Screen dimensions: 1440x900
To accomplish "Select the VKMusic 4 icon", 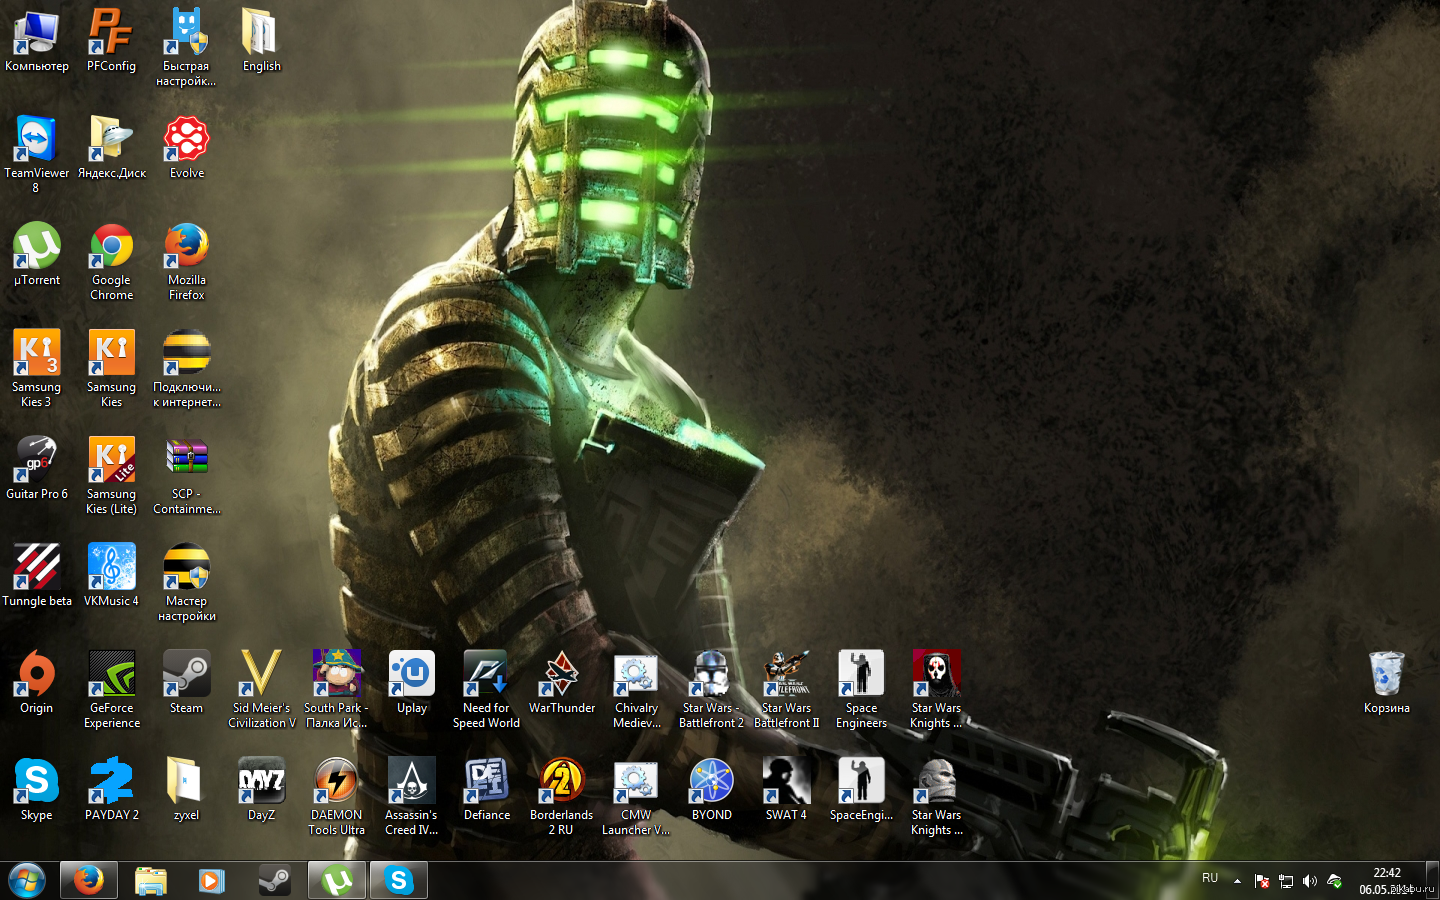I will (111, 576).
